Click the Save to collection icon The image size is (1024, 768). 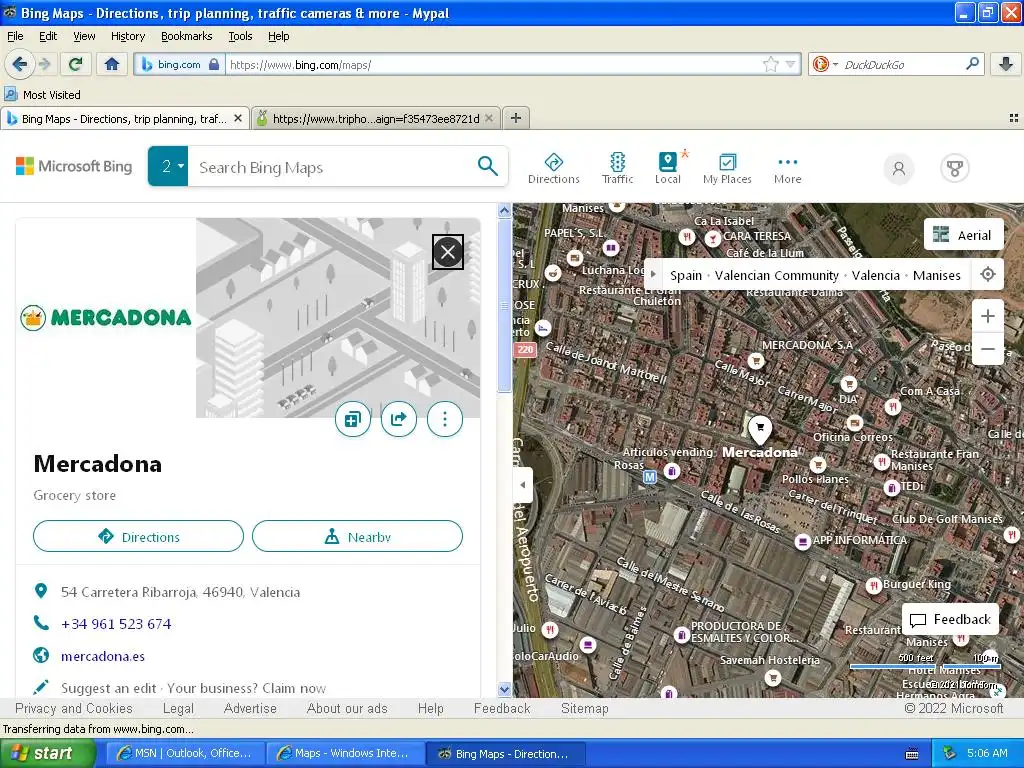pyautogui.click(x=353, y=419)
